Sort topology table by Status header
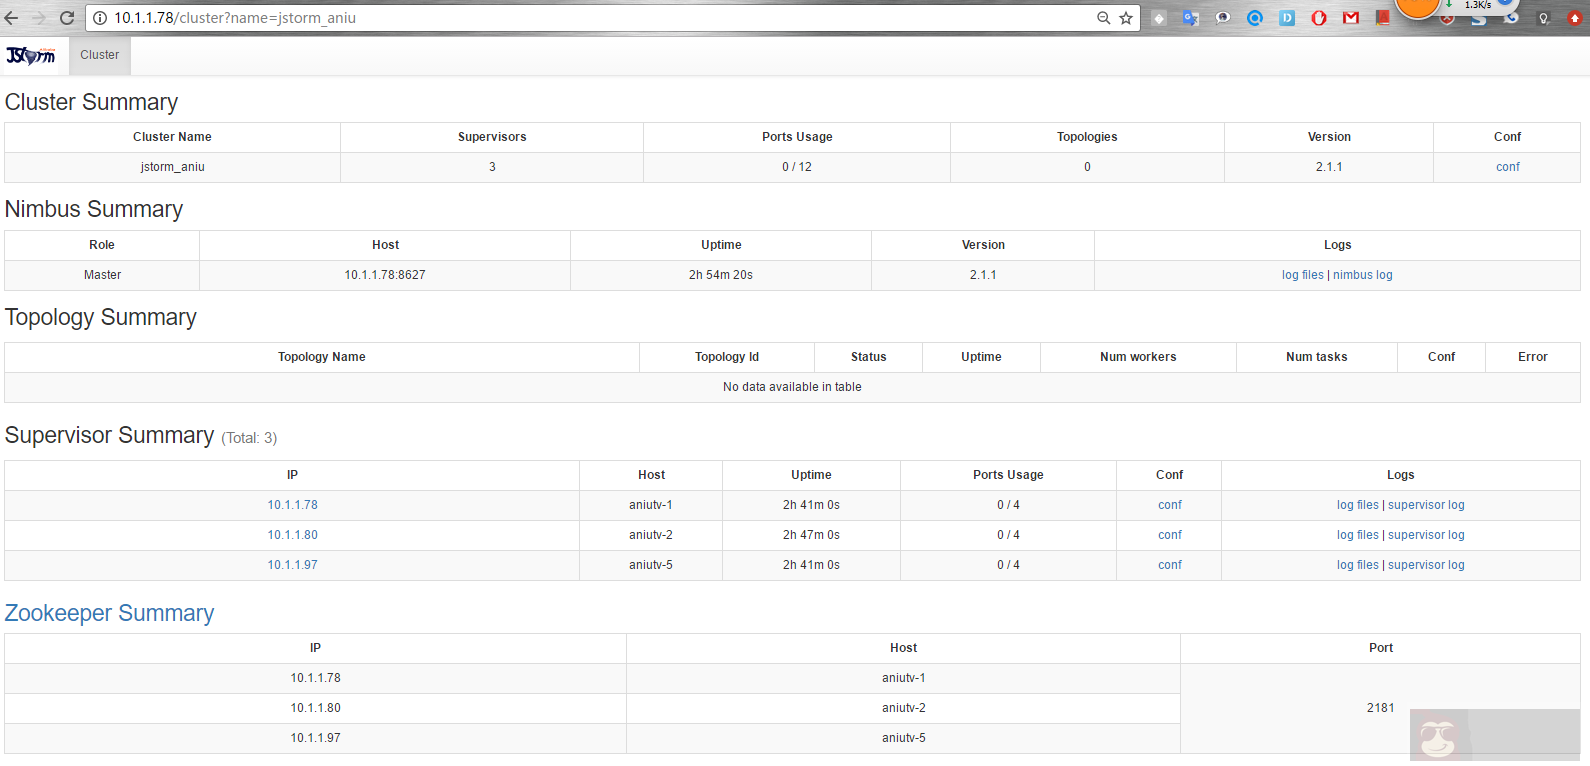Viewport: 1590px width, 766px height. pos(868,357)
